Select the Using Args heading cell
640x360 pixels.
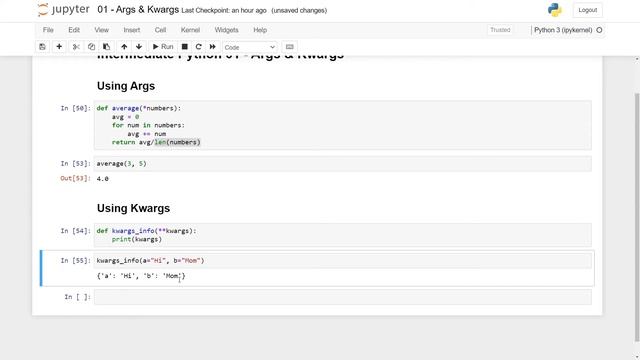(x=126, y=86)
